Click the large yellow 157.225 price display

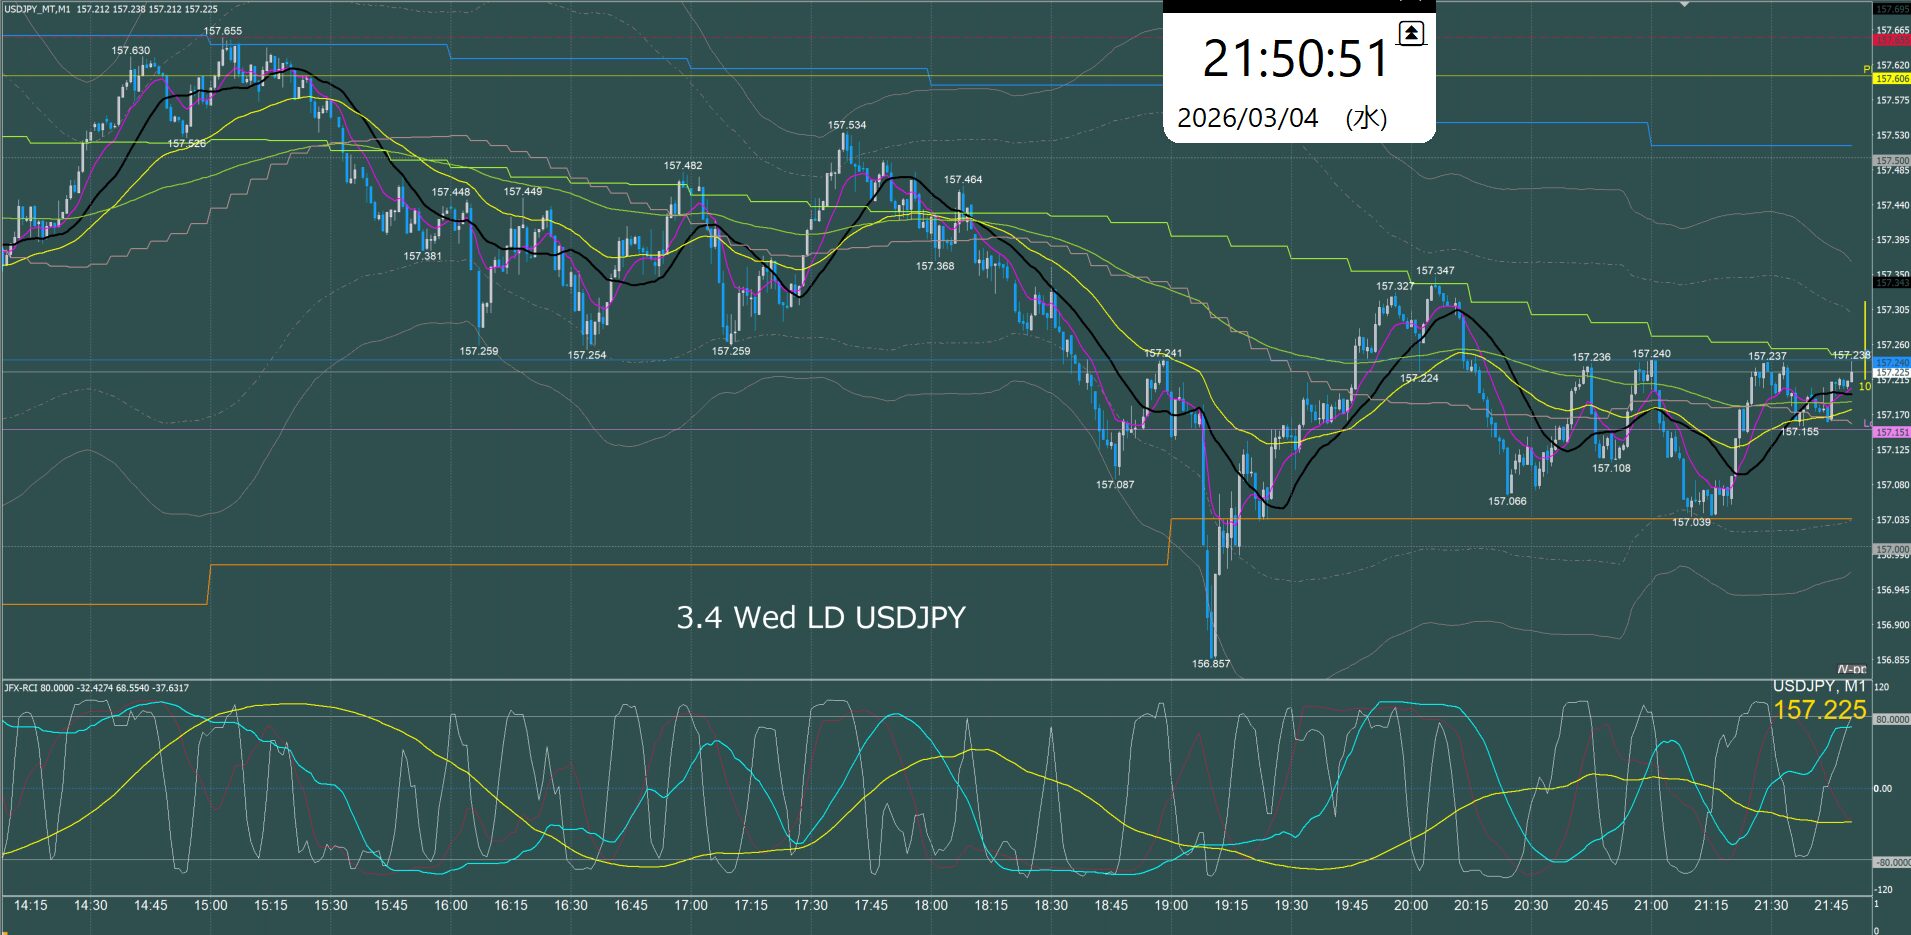(x=1819, y=710)
